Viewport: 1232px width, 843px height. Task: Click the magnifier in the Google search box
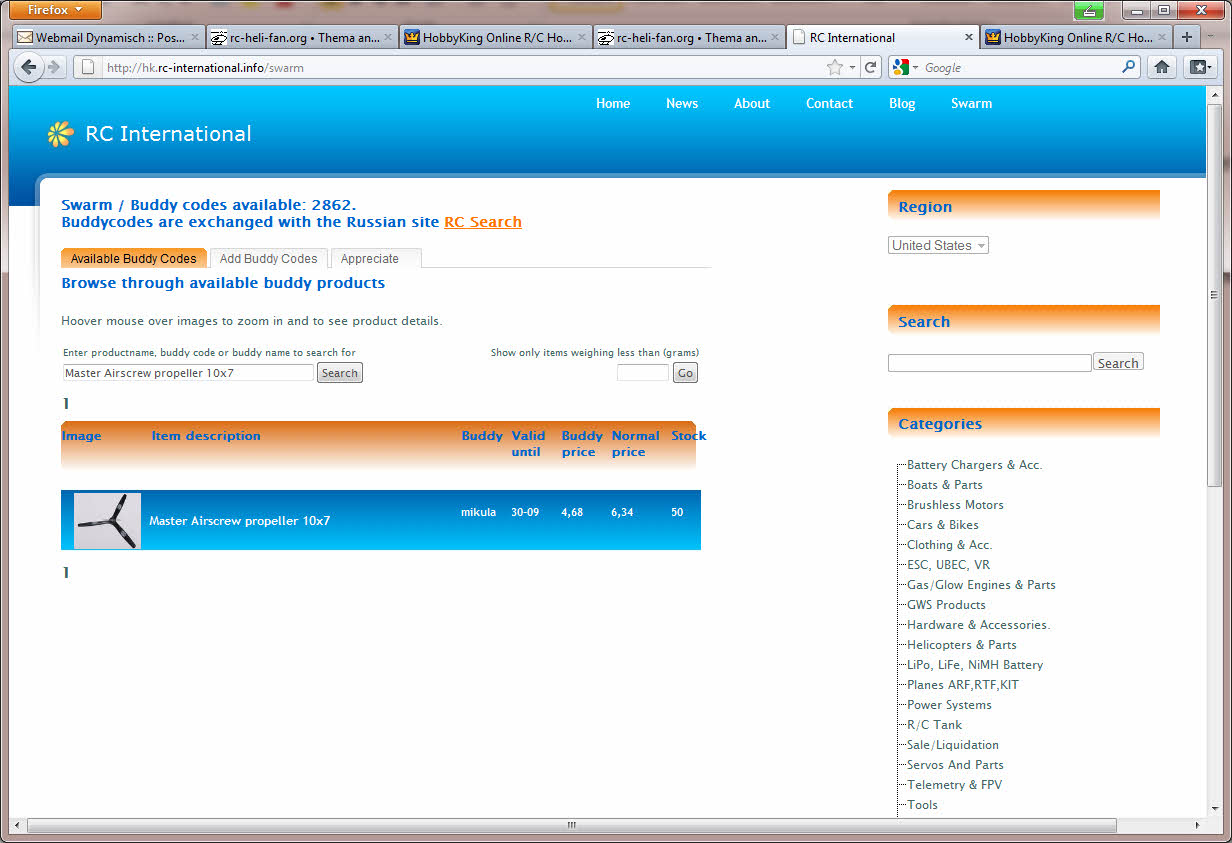pos(1129,67)
